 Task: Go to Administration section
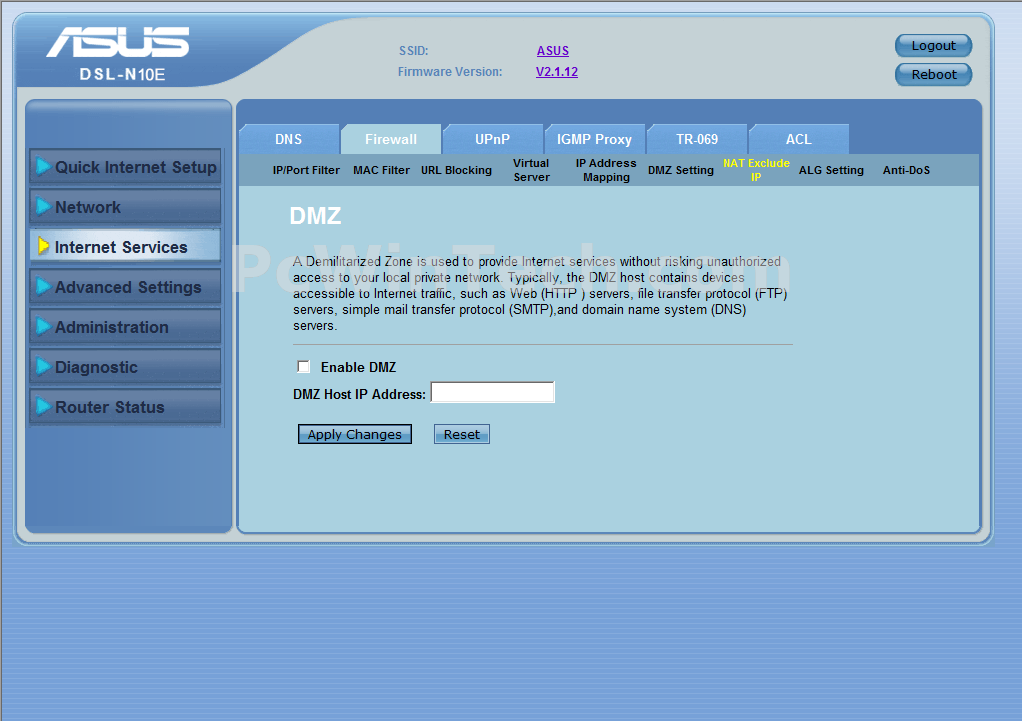coord(125,327)
